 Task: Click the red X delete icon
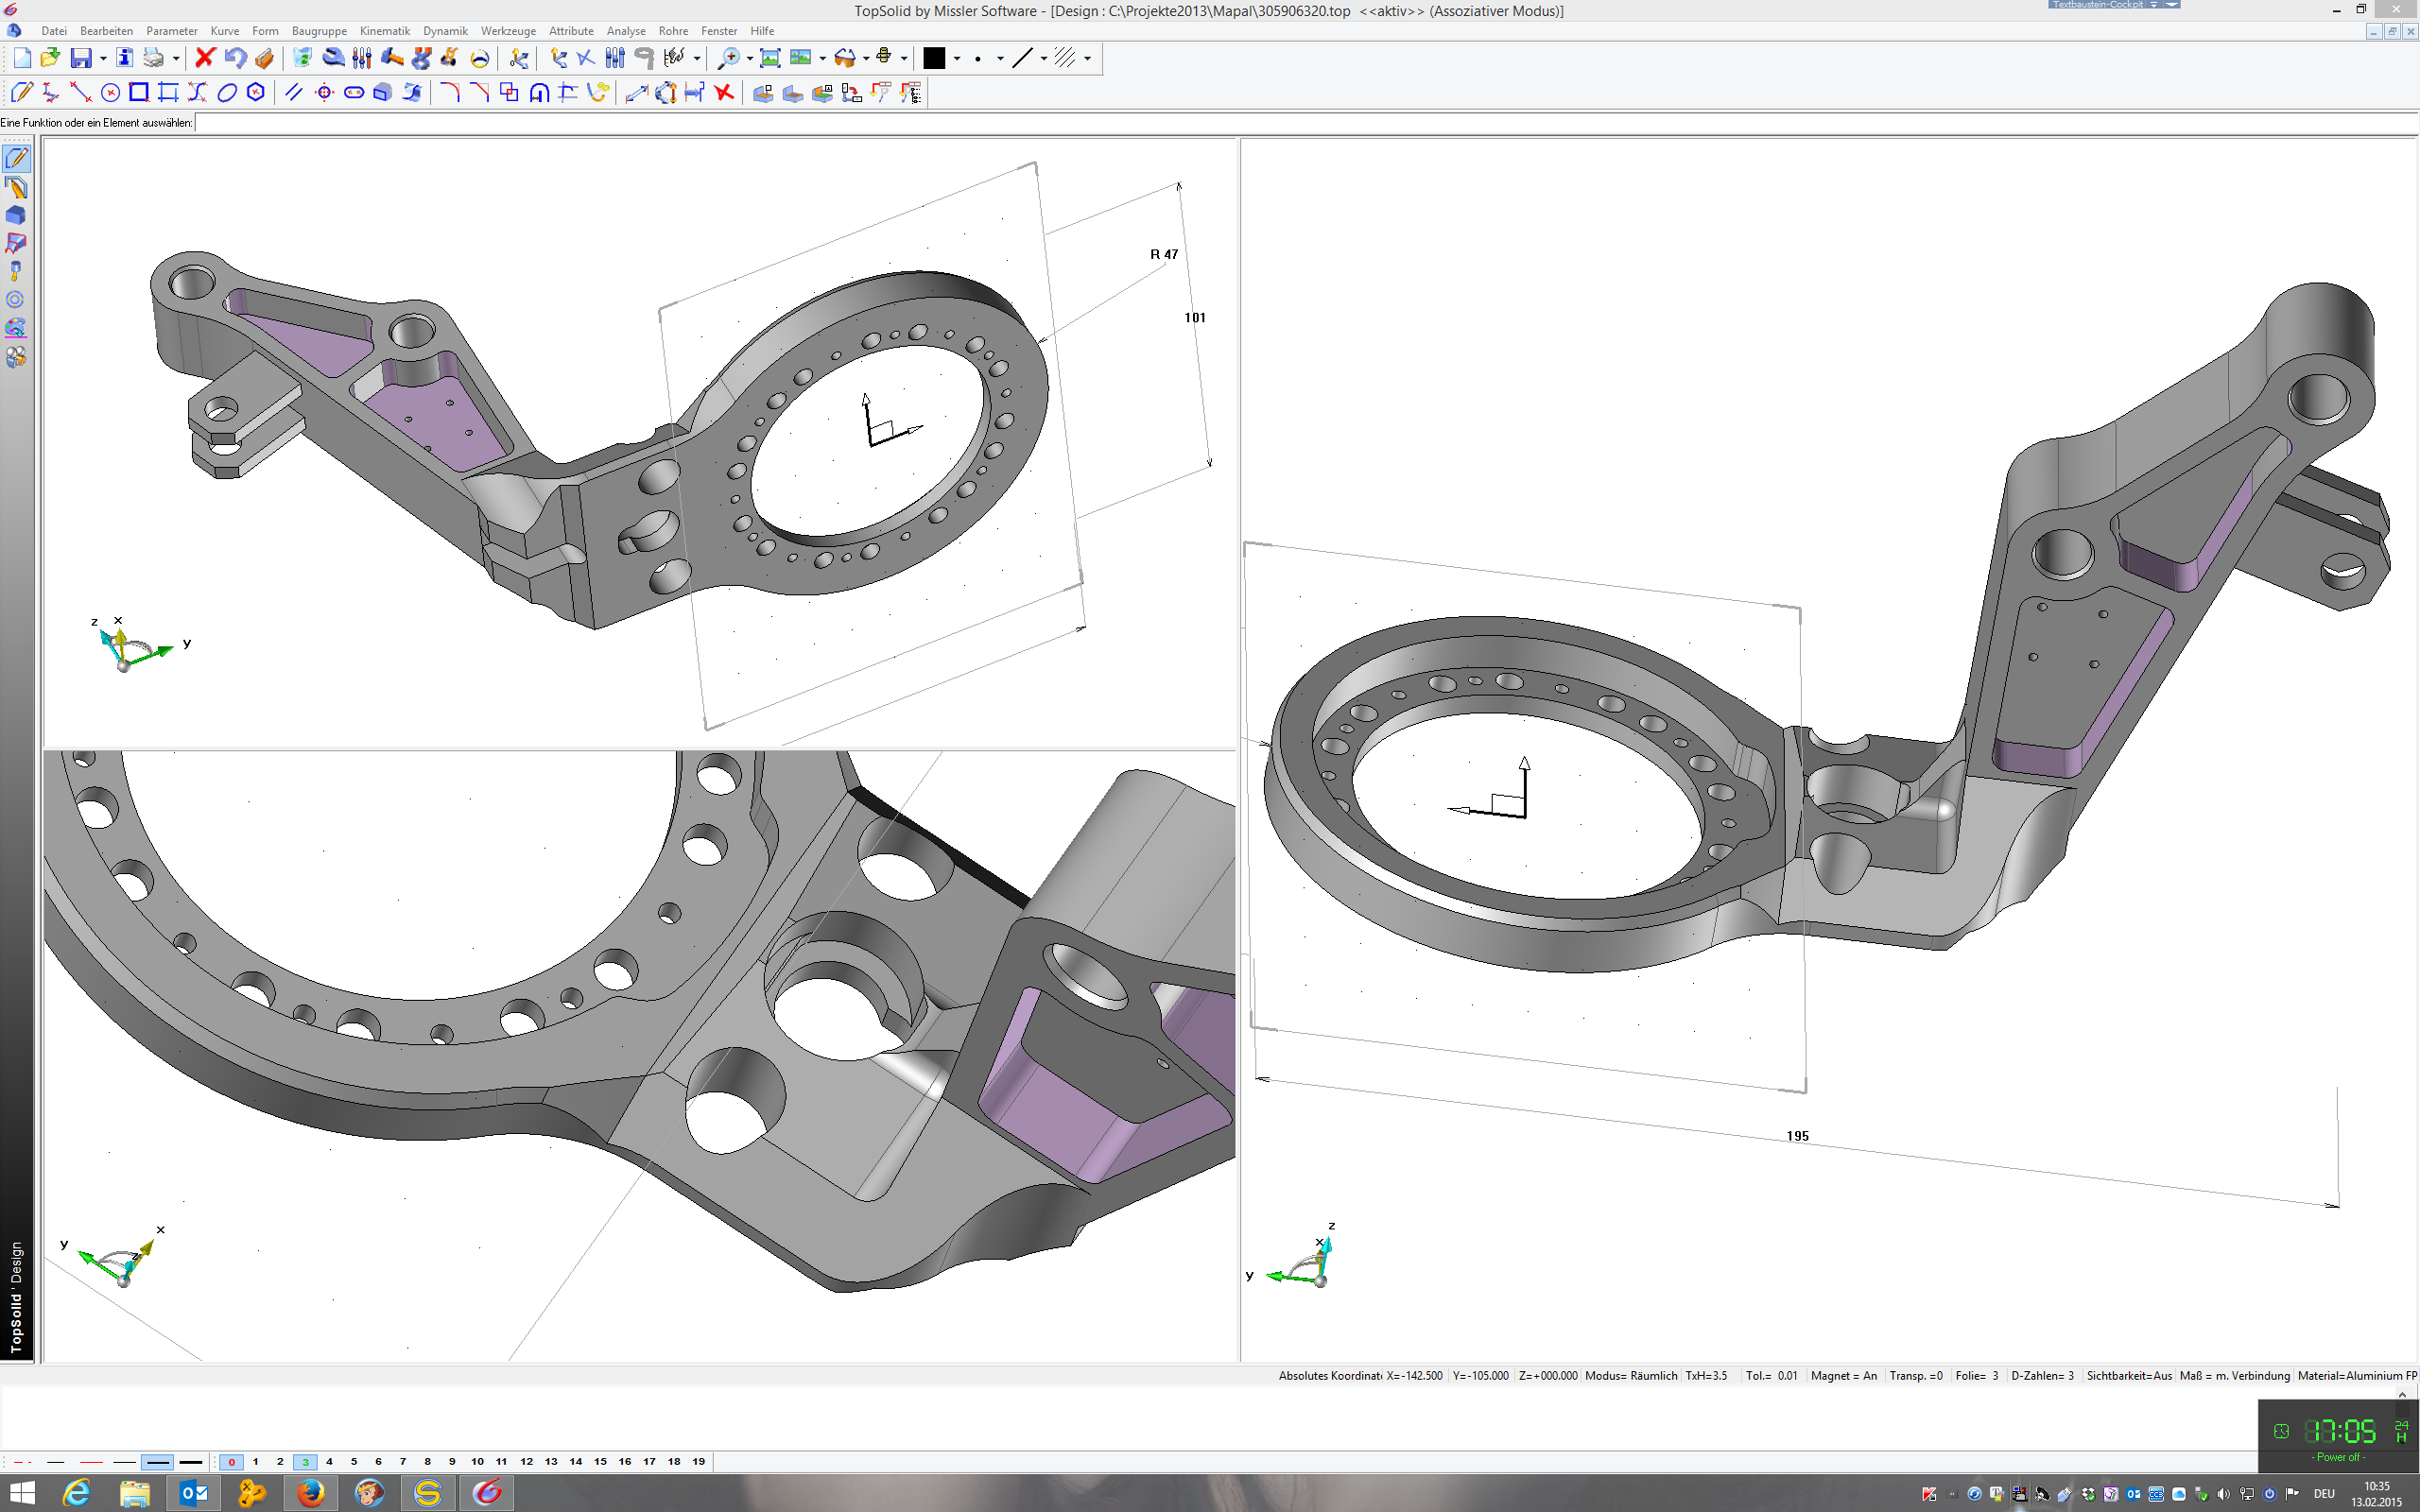coord(205,58)
